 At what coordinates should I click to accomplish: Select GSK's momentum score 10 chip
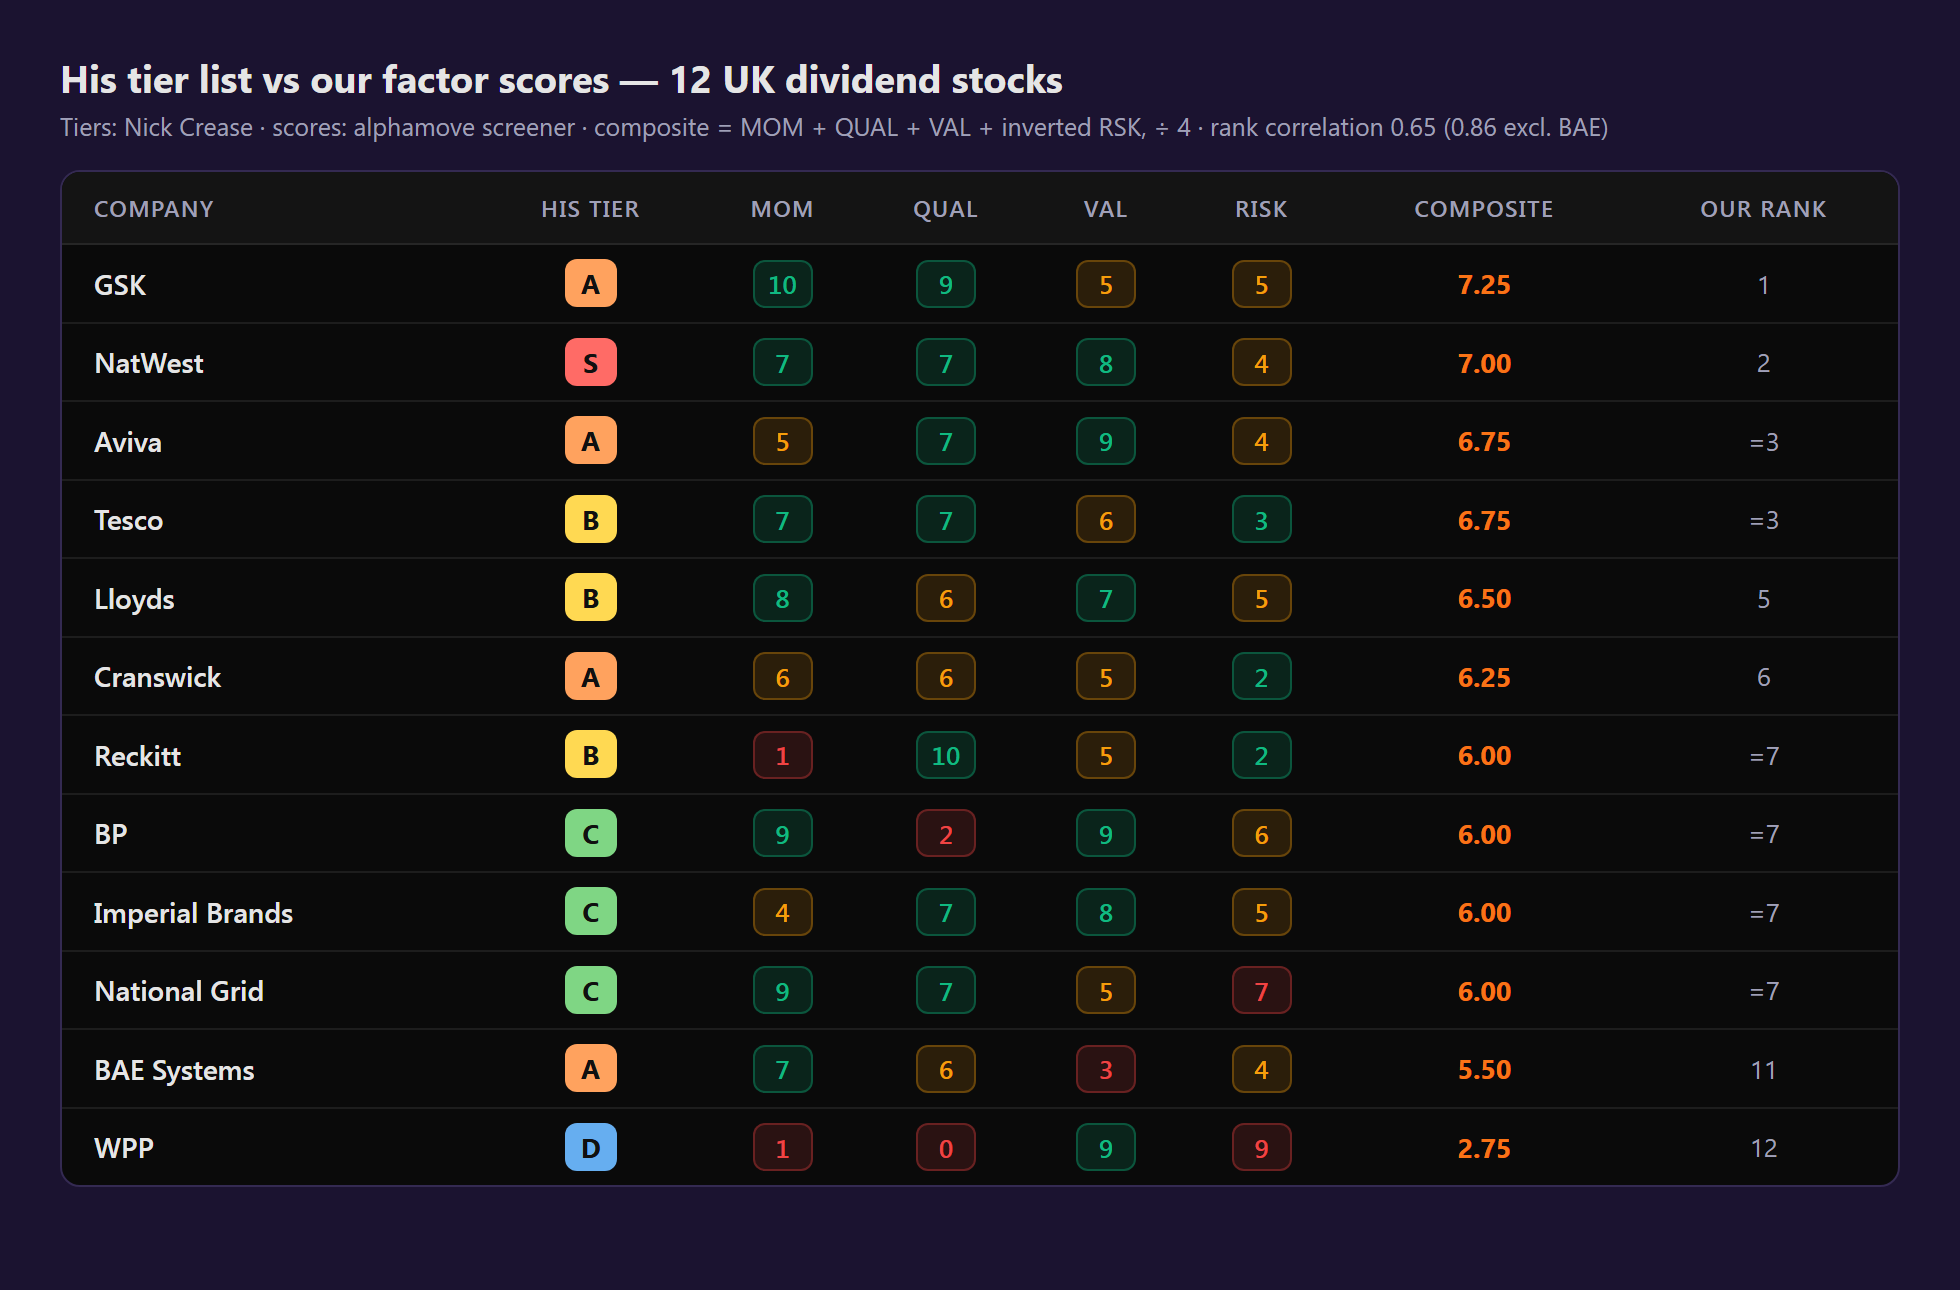pos(782,284)
